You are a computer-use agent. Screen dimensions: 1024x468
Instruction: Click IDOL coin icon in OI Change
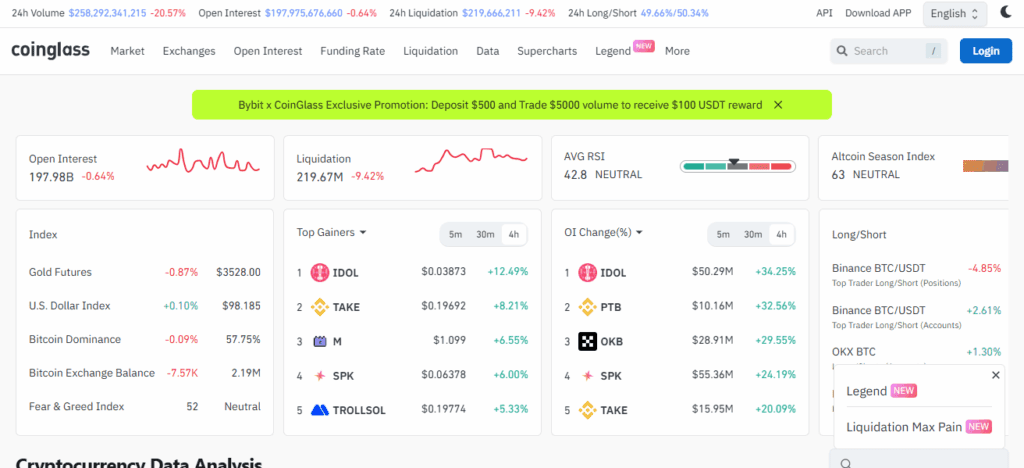click(588, 272)
